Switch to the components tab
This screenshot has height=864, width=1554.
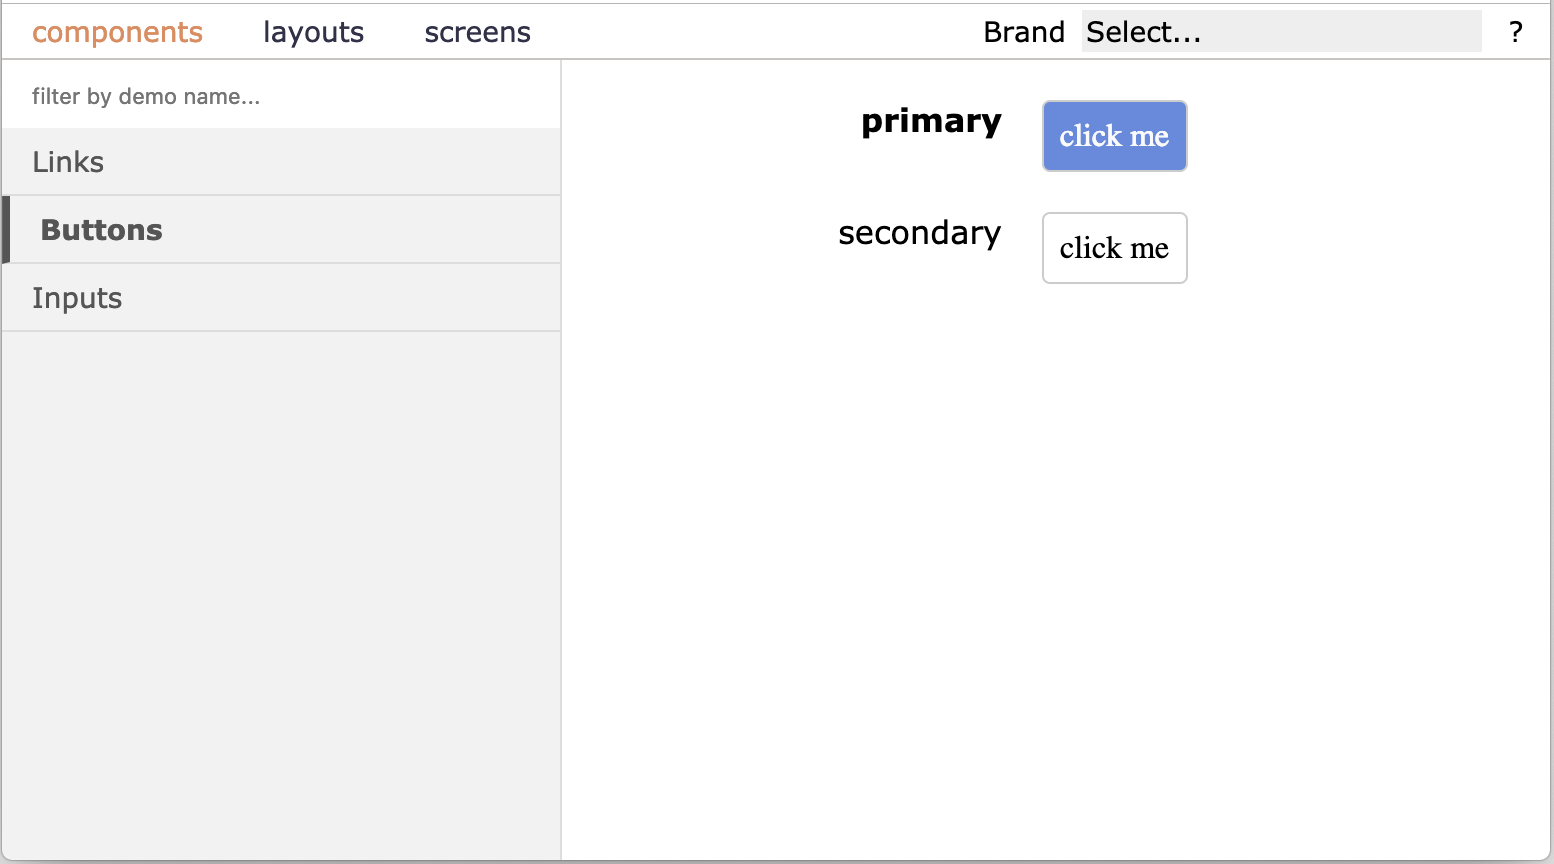pos(117,32)
